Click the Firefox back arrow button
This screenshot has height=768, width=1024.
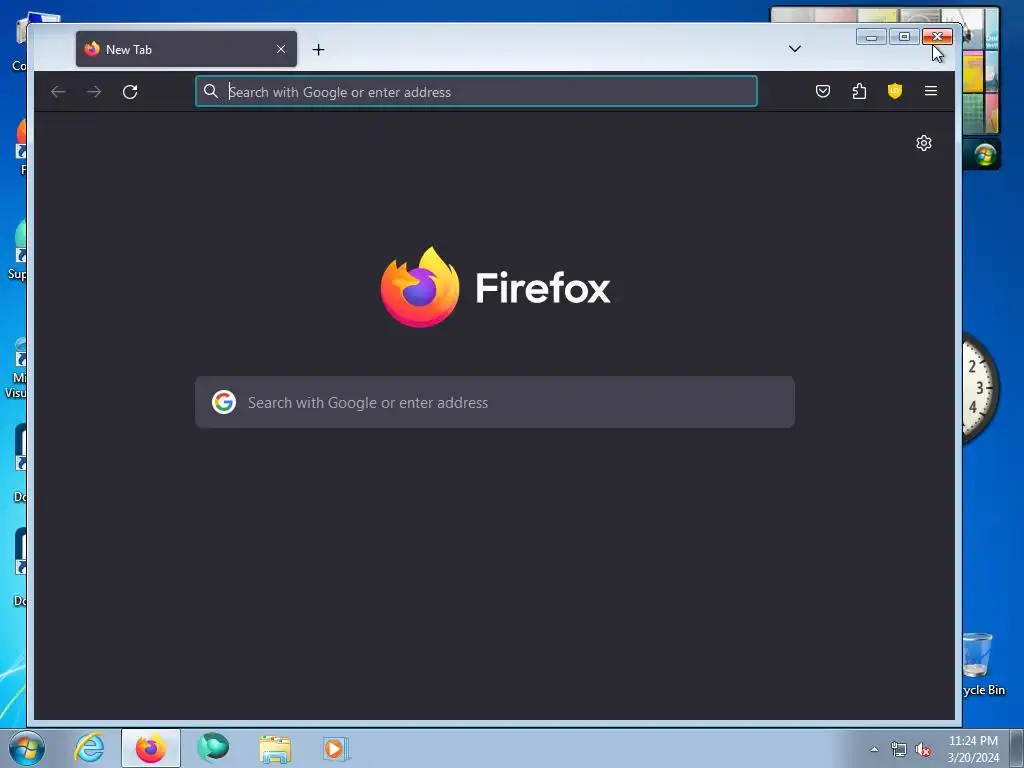click(x=58, y=92)
